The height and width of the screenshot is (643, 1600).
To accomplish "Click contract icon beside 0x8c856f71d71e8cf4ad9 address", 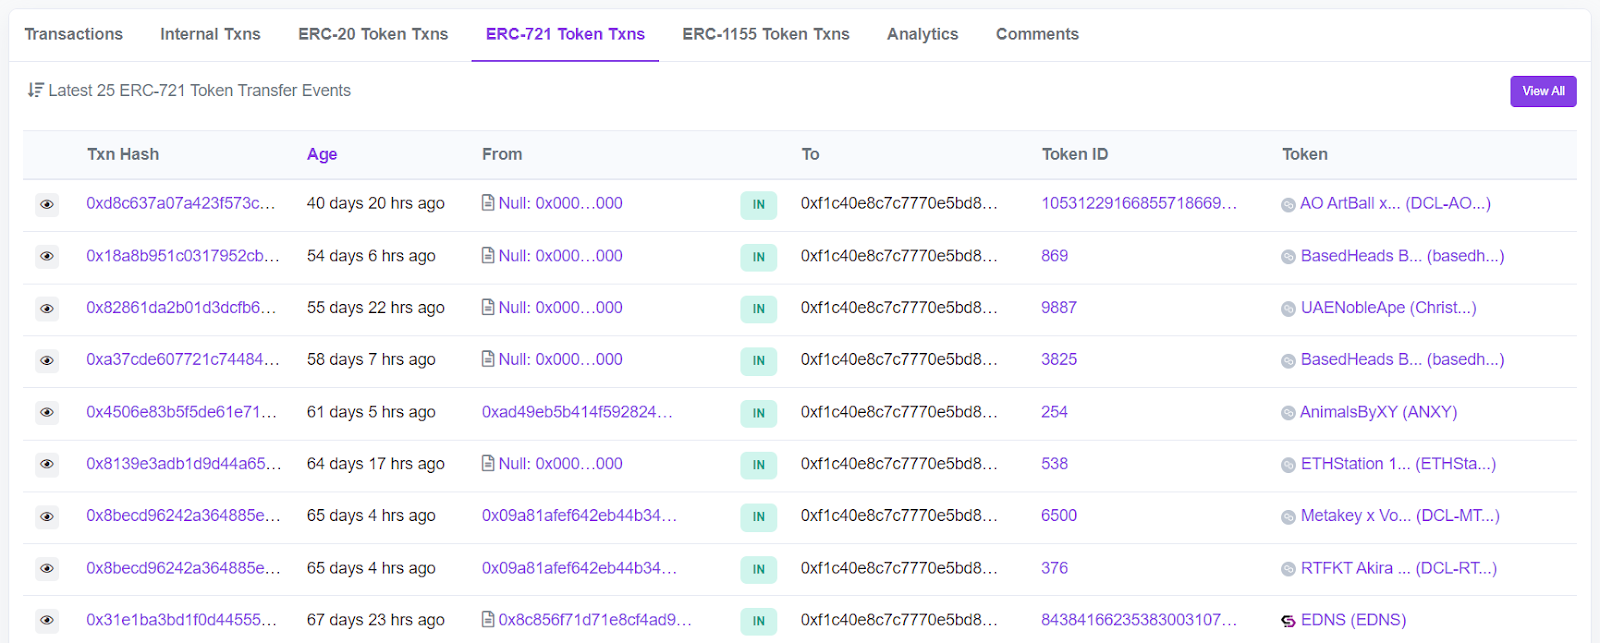I will (488, 620).
